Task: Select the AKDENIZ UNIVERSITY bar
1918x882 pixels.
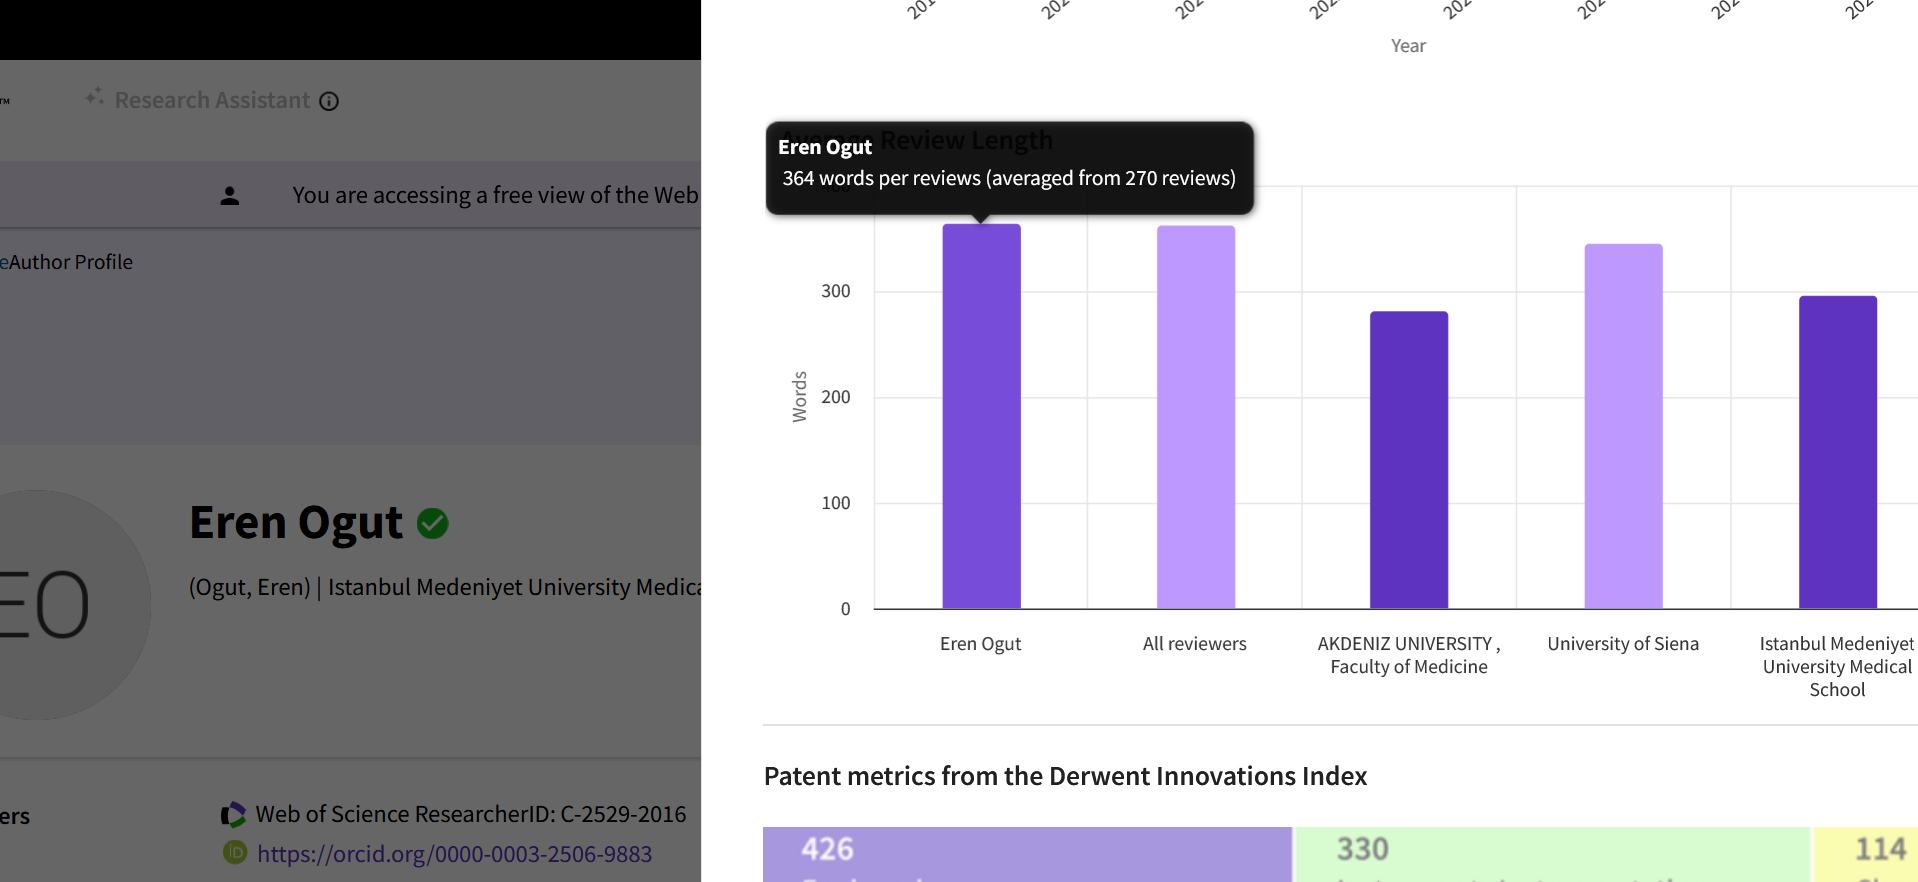Action: [x=1408, y=460]
